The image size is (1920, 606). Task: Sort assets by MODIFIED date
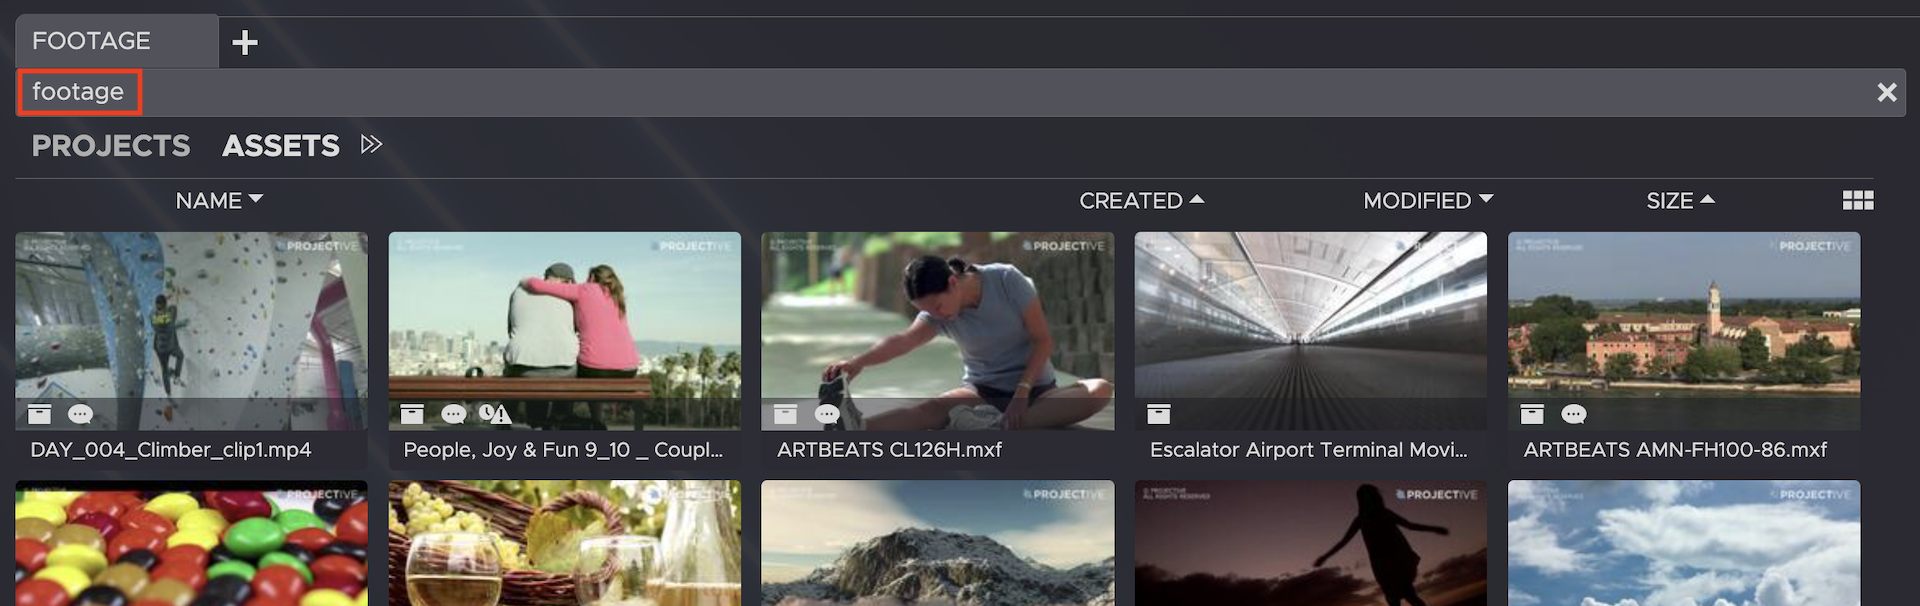[1427, 201]
